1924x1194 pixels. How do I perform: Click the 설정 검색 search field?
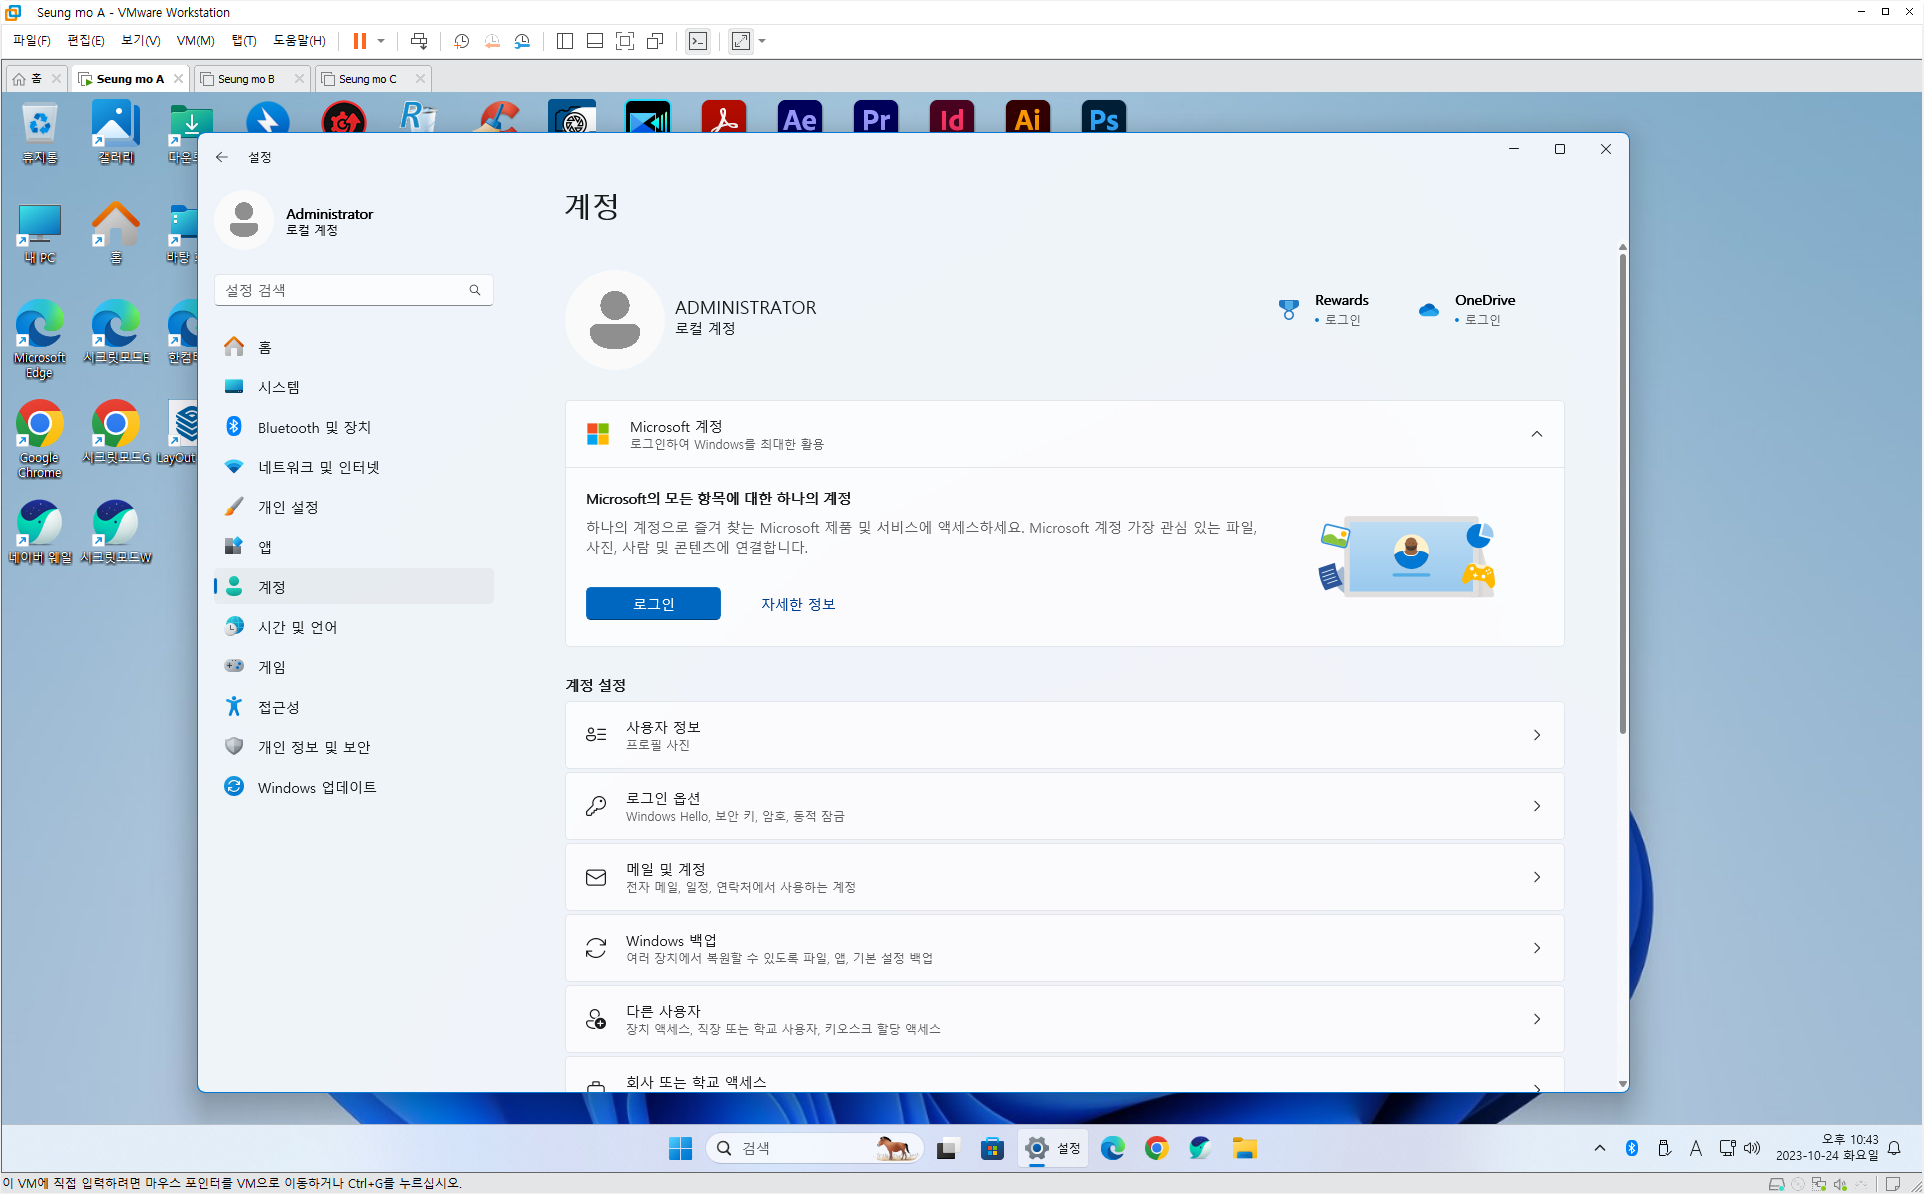(x=340, y=290)
